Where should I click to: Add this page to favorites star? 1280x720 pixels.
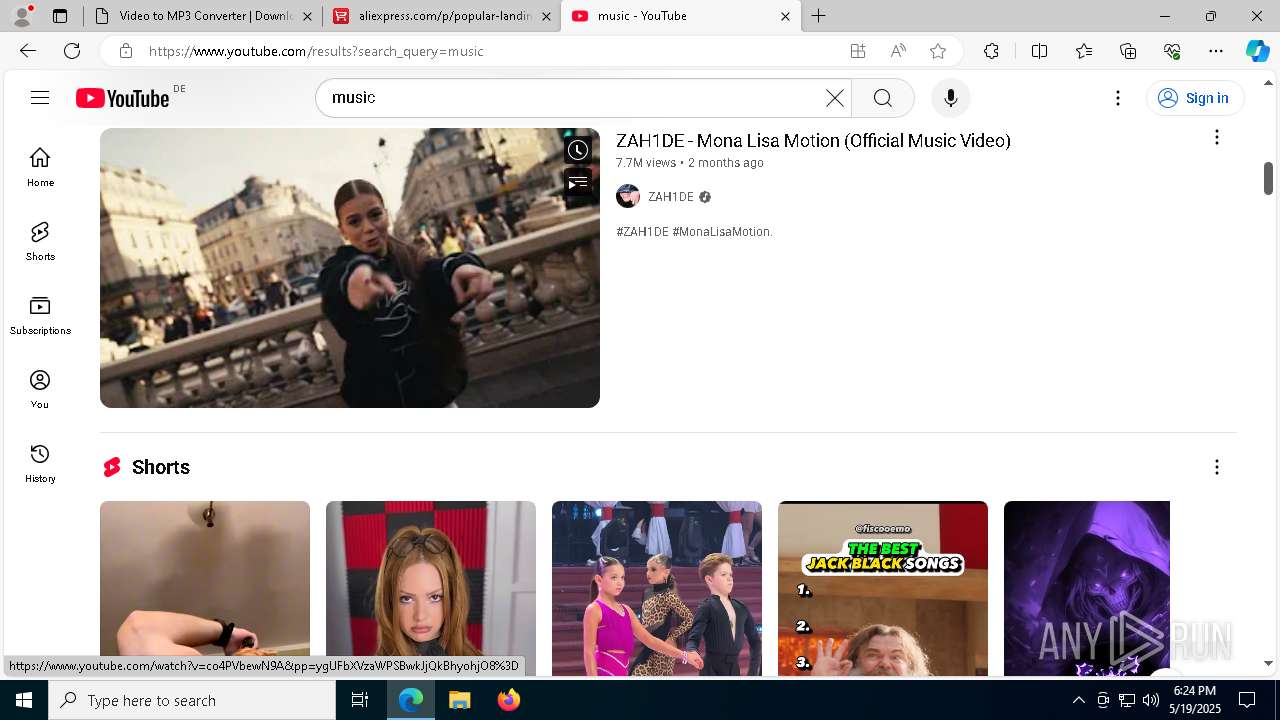pyautogui.click(x=938, y=51)
